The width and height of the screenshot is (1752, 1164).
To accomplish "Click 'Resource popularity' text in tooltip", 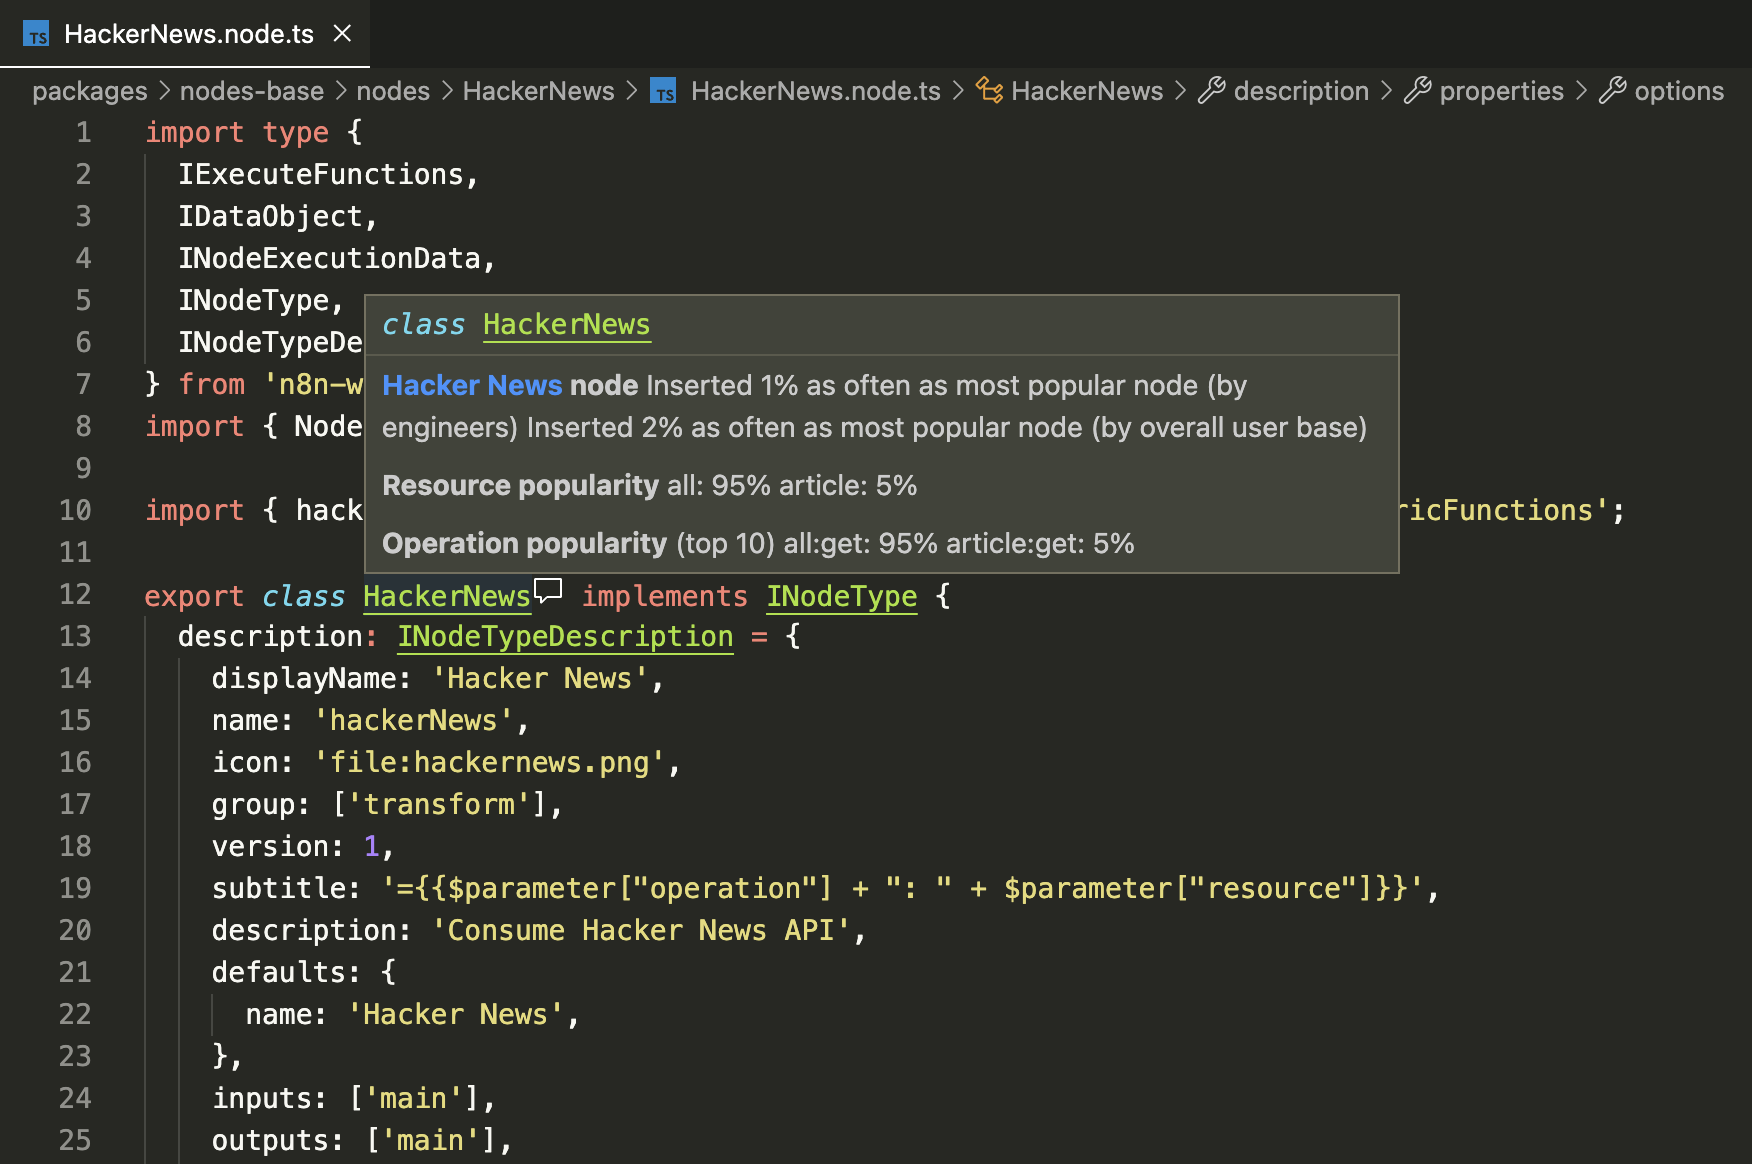I will point(520,485).
